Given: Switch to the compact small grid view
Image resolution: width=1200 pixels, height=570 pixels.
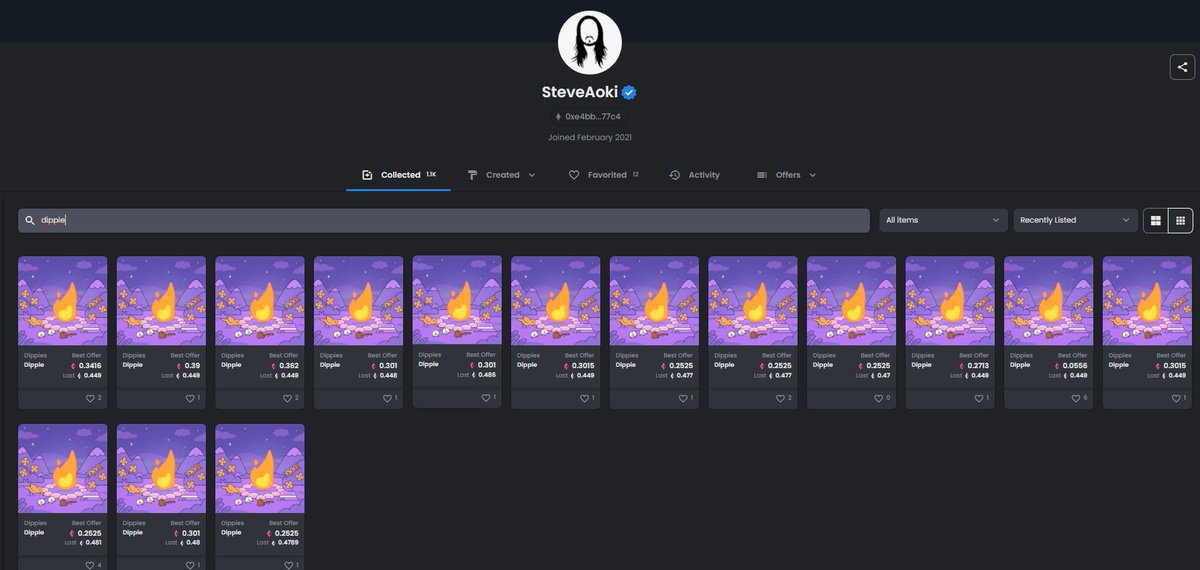Looking at the screenshot, I should pyautogui.click(x=1180, y=220).
